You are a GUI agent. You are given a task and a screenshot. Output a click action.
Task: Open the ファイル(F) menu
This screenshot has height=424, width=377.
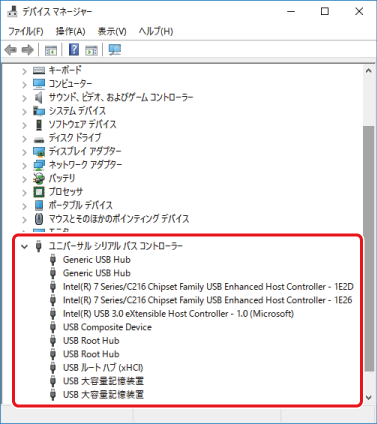tap(26, 31)
